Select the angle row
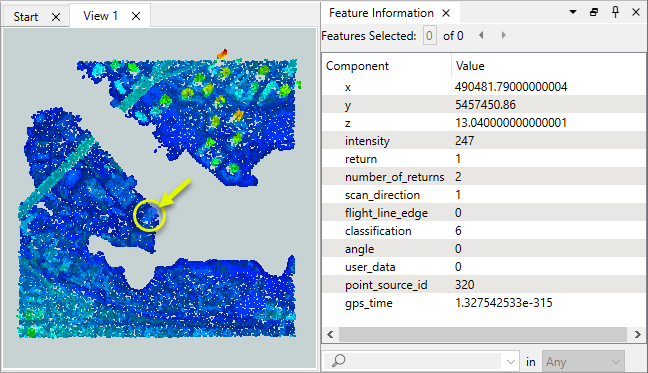Viewport: 648px width, 373px height. click(484, 249)
